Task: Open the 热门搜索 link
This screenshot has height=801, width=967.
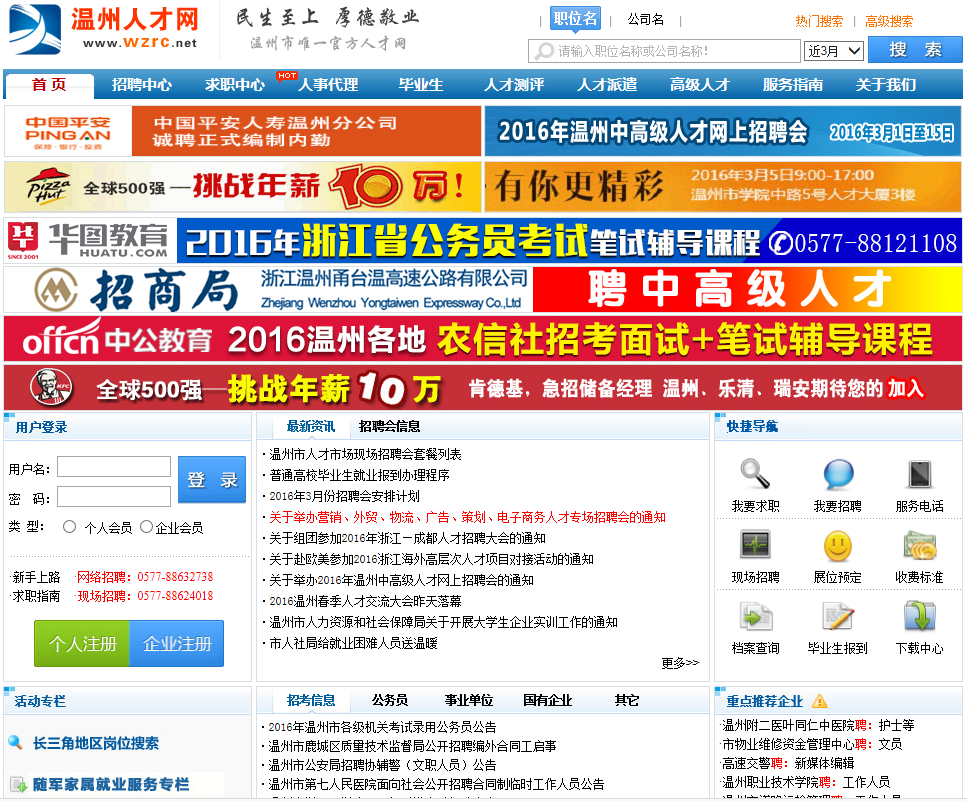Action: 819,22
